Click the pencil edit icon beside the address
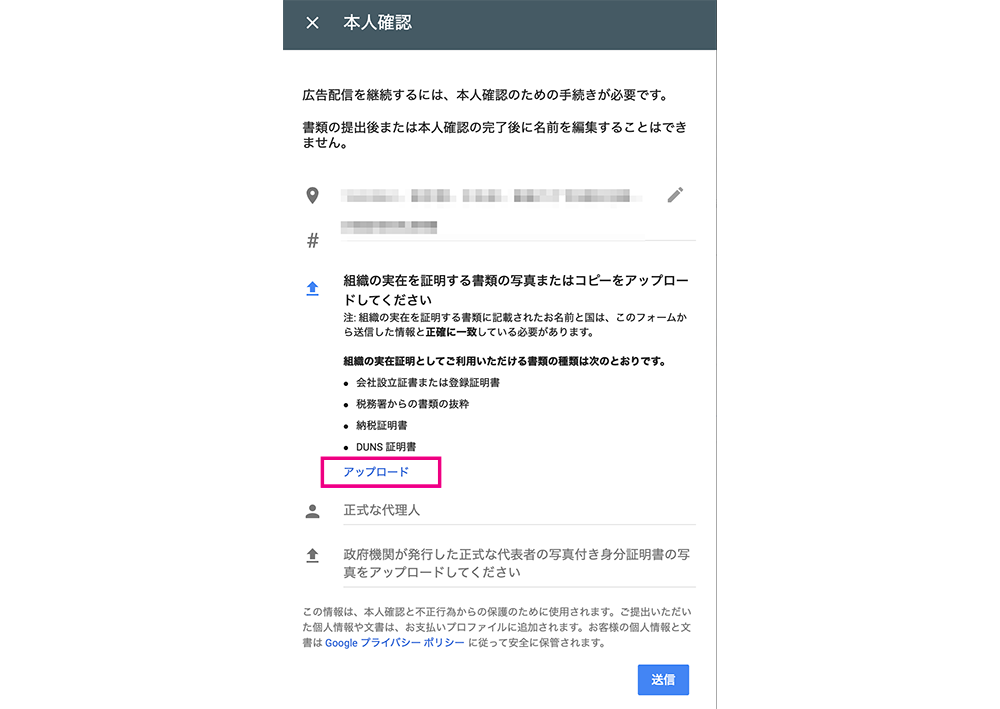 click(675, 195)
